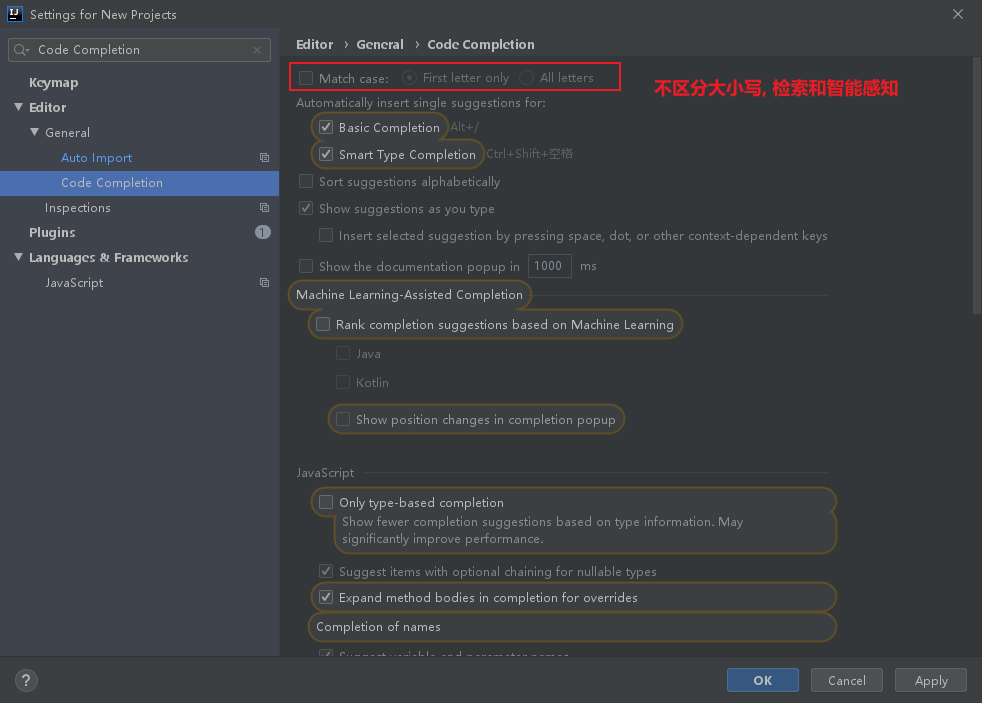Click the General breadcrumb
982x703 pixels.
click(x=380, y=44)
